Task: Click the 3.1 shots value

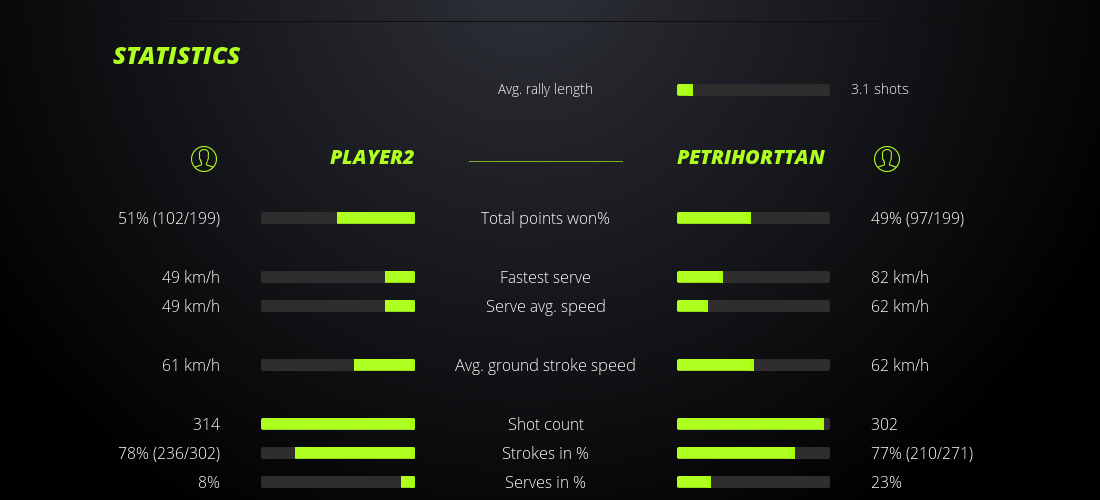Action: pyautogui.click(x=880, y=89)
